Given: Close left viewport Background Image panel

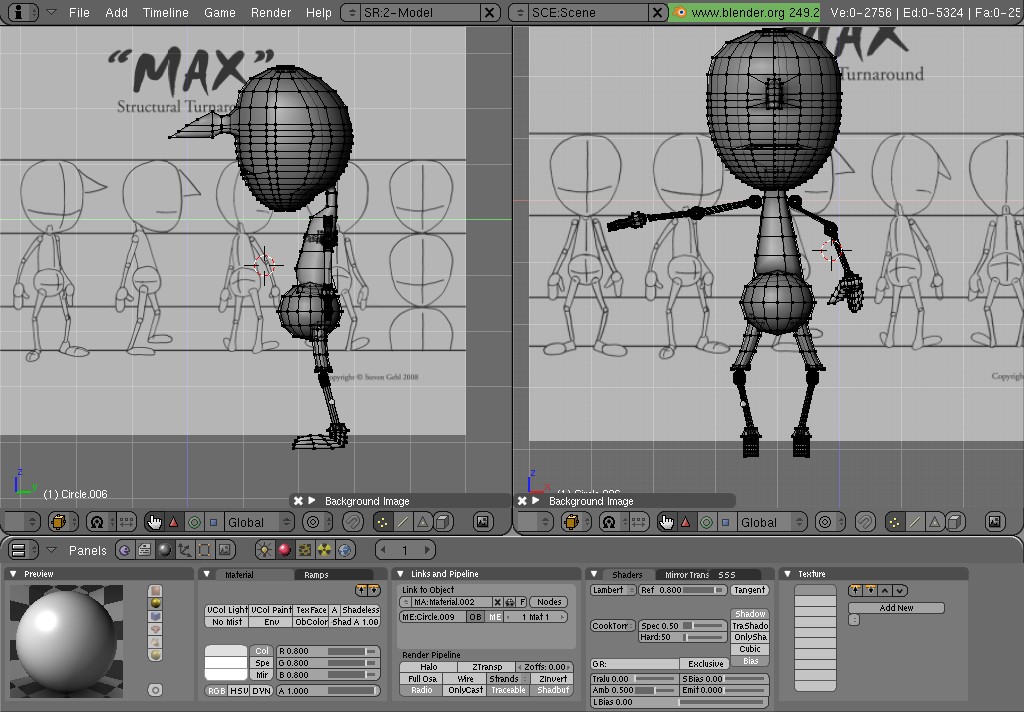Looking at the screenshot, I should [x=298, y=501].
